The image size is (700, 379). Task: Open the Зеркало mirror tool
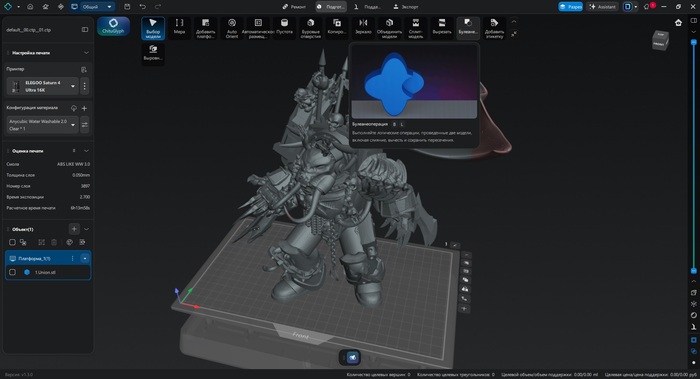coord(363,28)
